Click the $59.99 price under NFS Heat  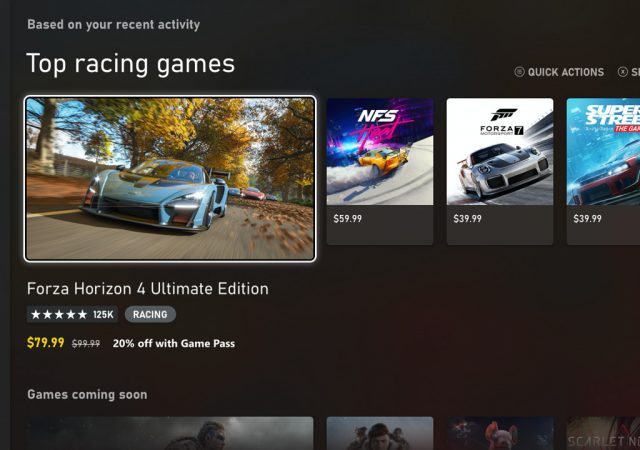tap(348, 218)
